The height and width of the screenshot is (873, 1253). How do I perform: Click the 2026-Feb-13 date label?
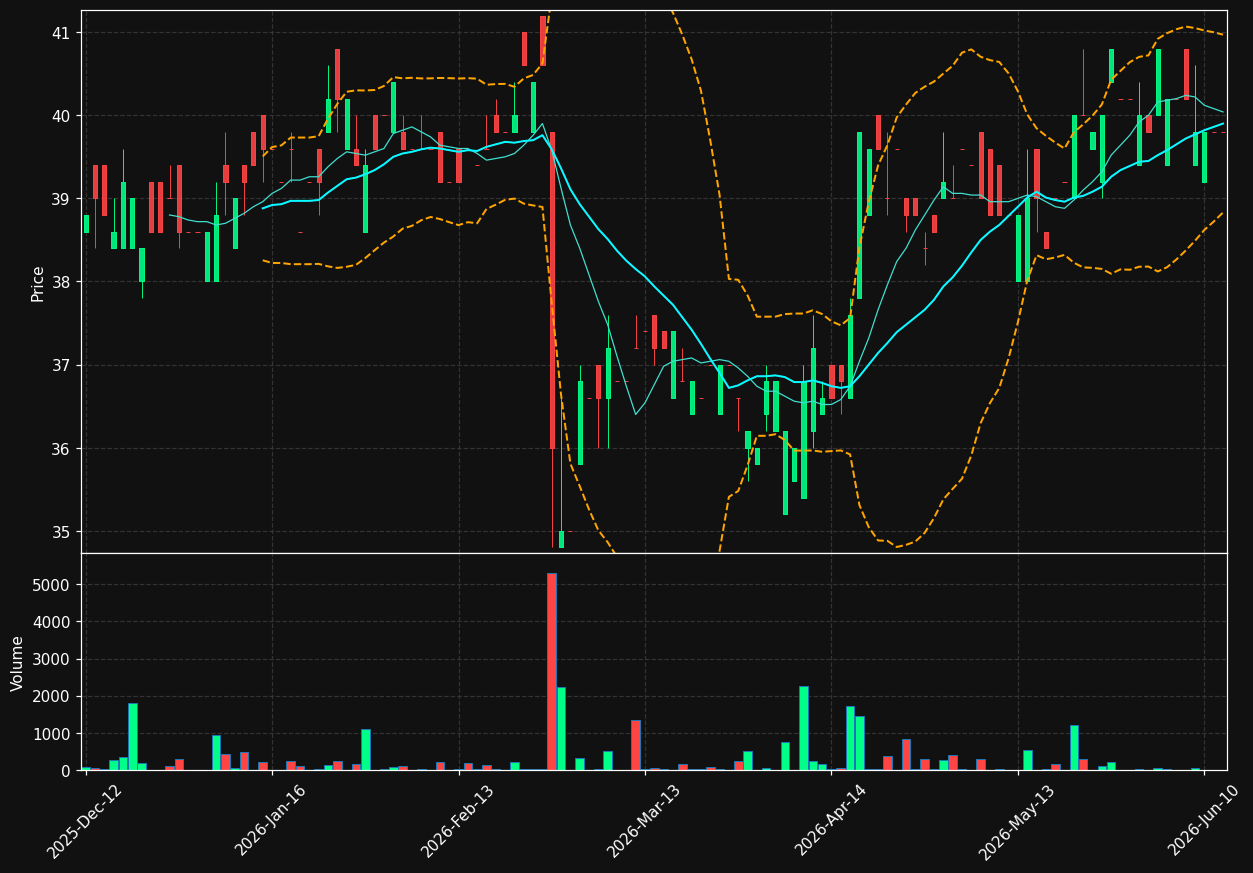pyautogui.click(x=457, y=821)
